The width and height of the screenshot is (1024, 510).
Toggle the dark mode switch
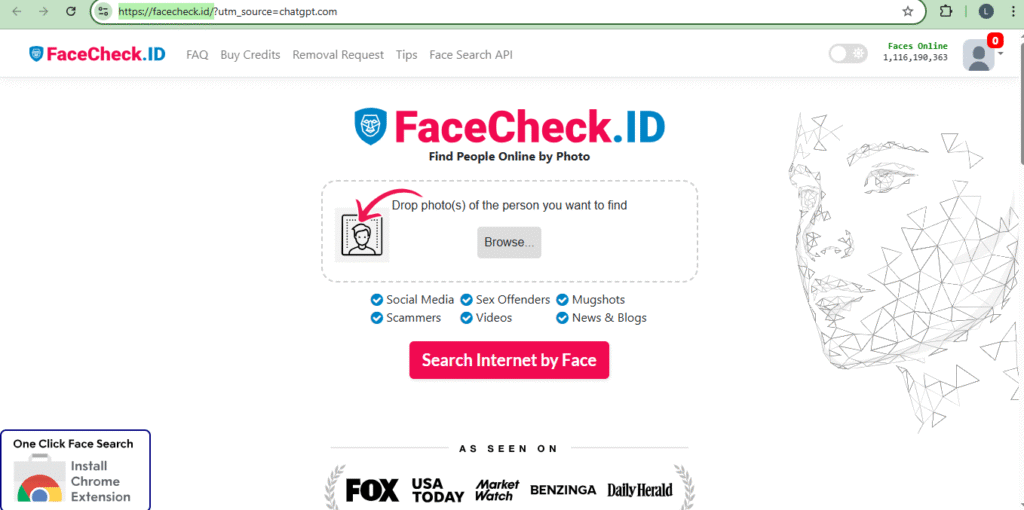point(848,54)
